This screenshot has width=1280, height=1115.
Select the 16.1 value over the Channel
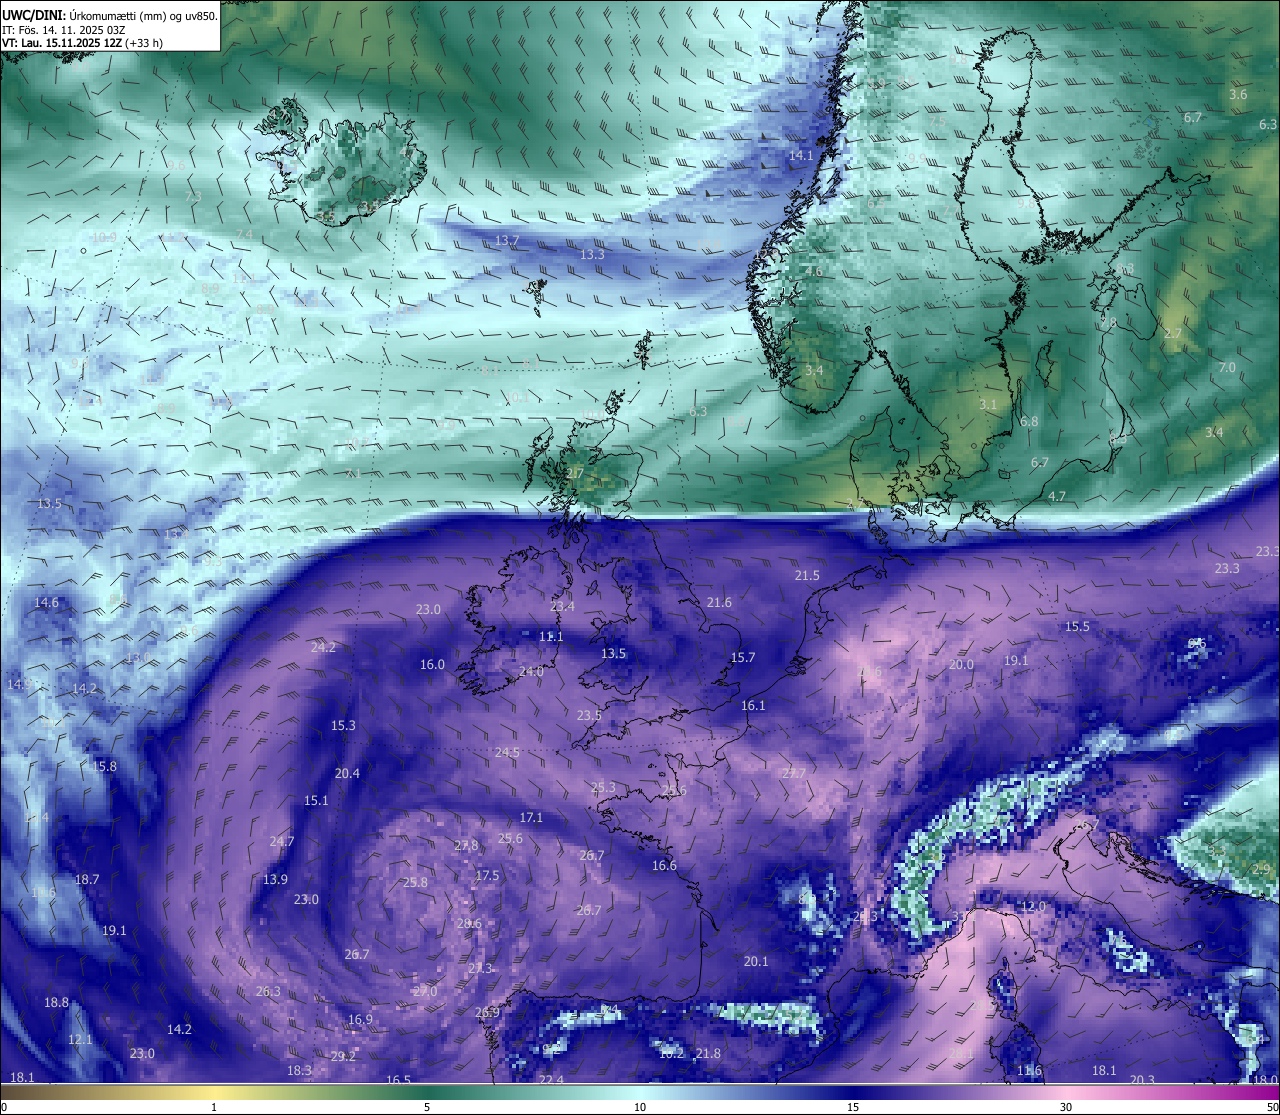point(753,706)
